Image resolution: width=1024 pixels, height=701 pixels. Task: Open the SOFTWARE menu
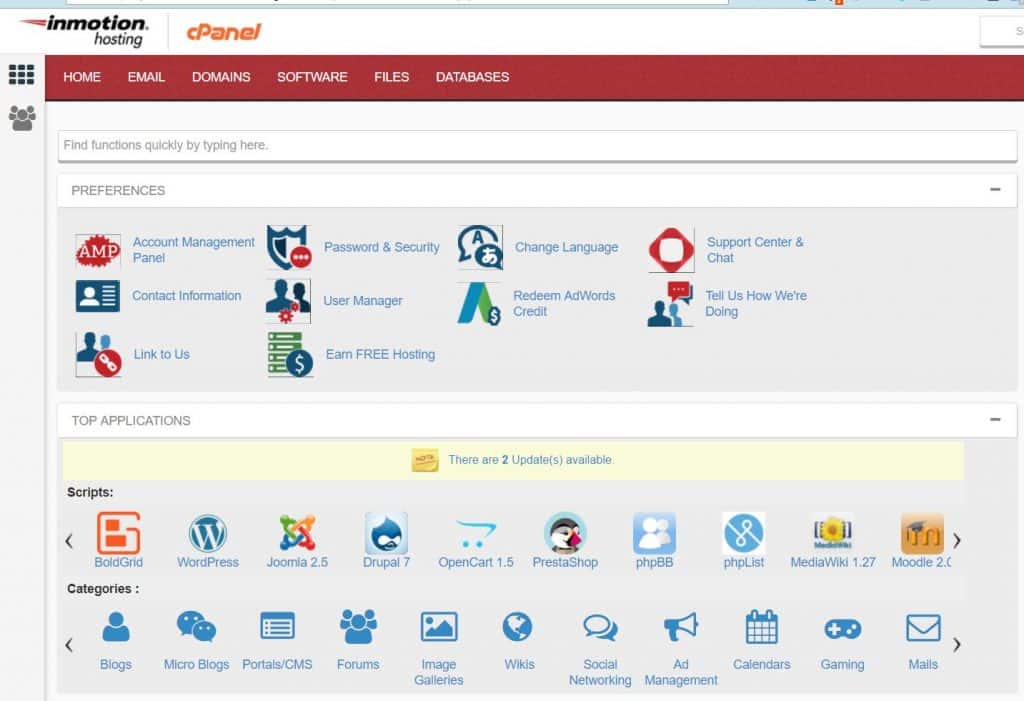(x=312, y=77)
